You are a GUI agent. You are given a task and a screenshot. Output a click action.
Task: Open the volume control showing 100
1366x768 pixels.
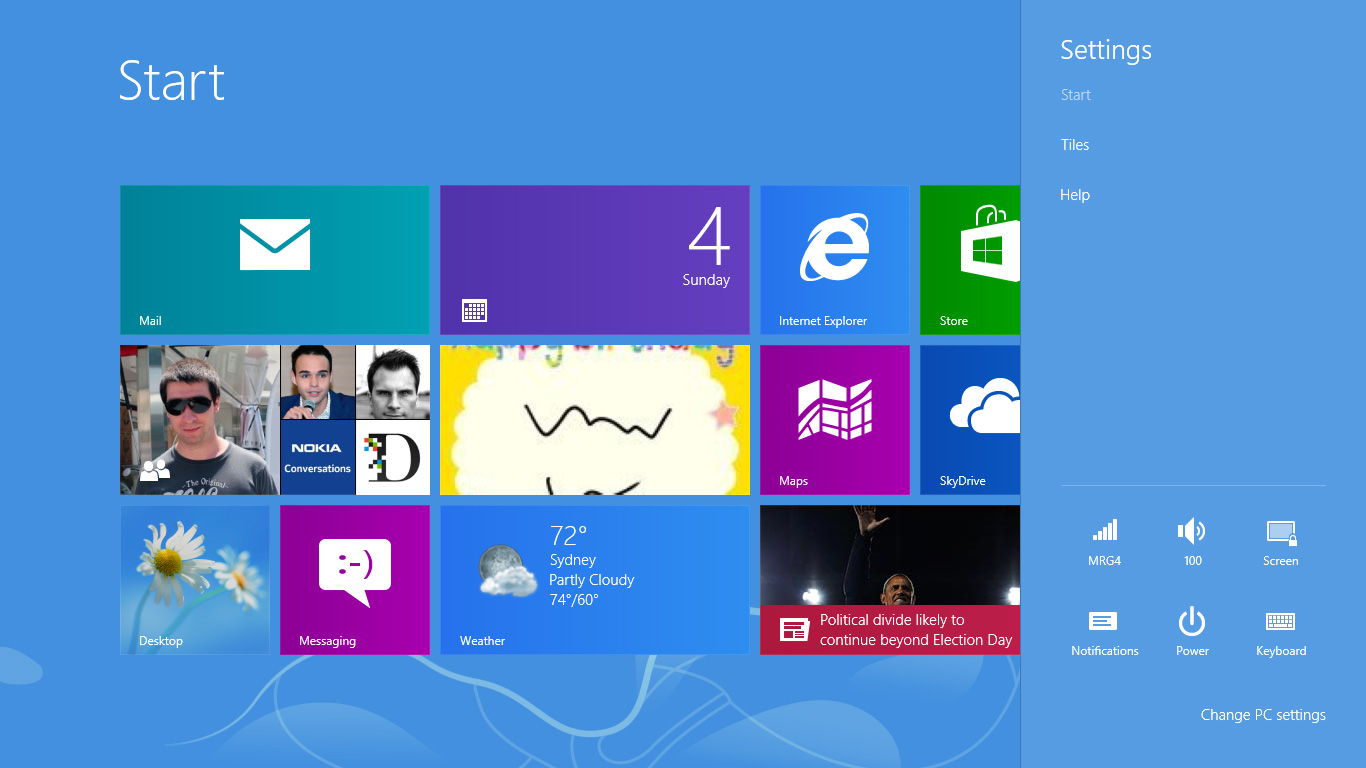pos(1192,542)
